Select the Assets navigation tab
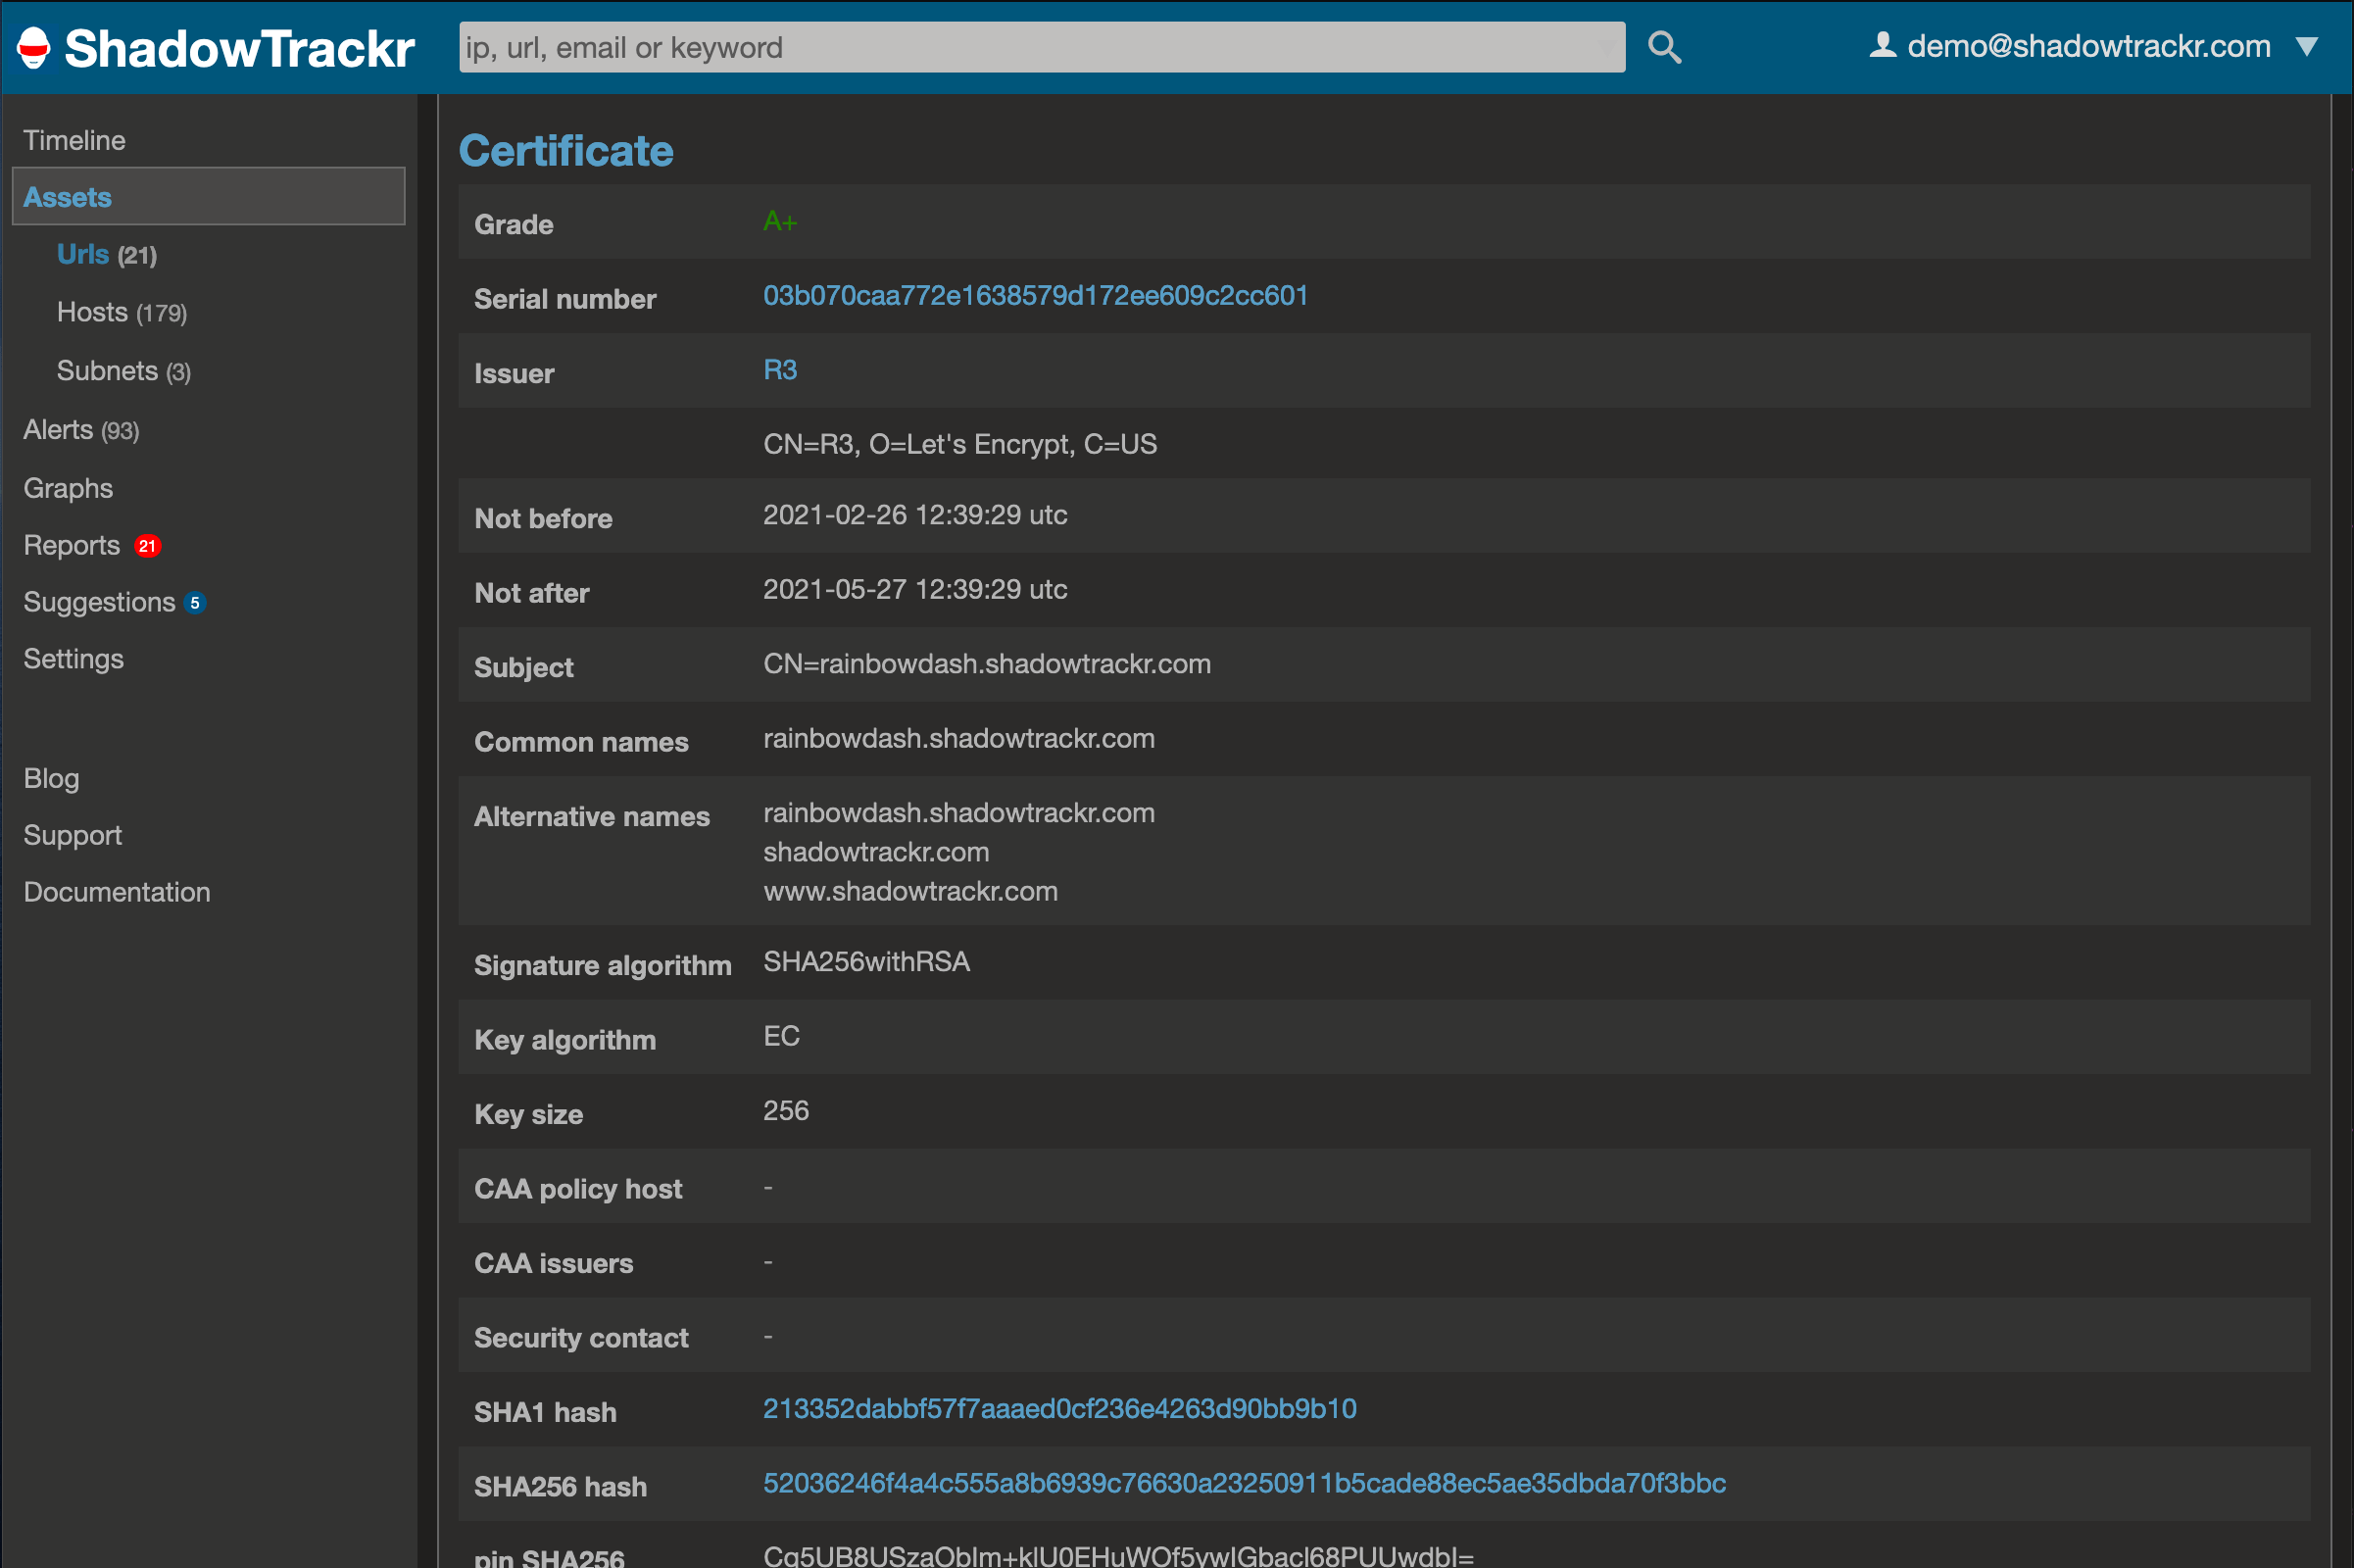The width and height of the screenshot is (2354, 1568). (x=69, y=196)
